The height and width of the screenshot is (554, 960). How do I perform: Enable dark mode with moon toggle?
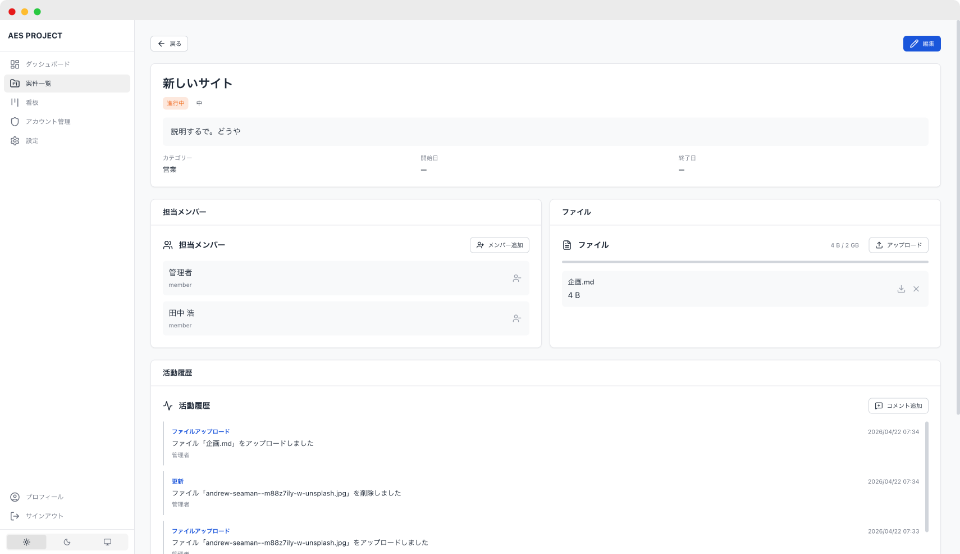tap(67, 542)
